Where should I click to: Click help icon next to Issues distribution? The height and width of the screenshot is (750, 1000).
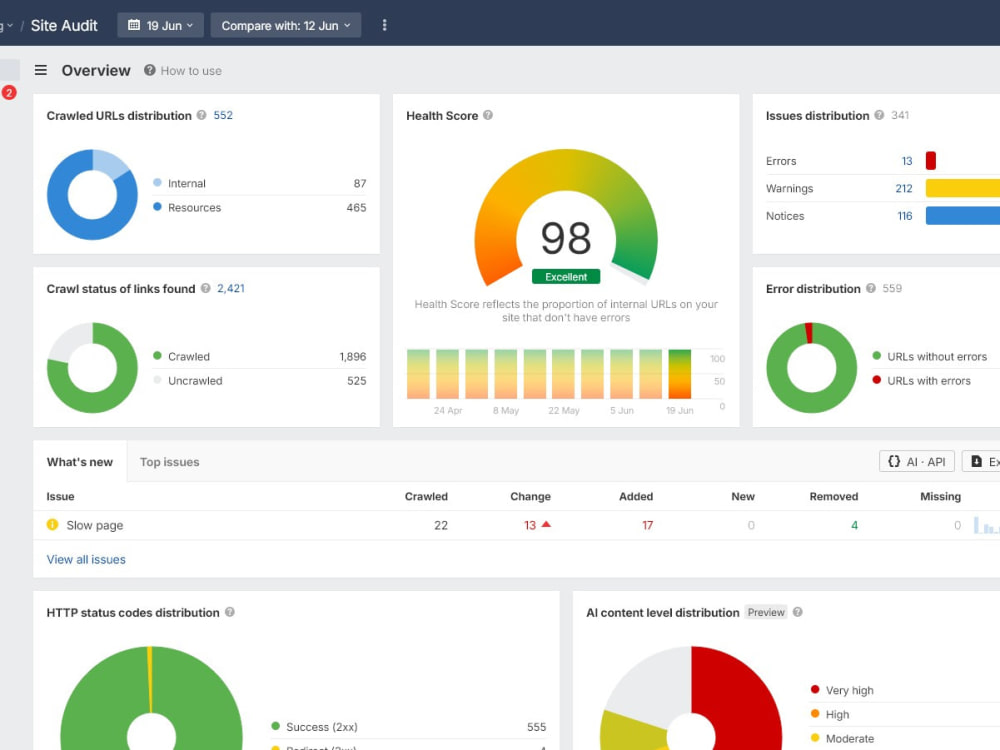pos(879,115)
